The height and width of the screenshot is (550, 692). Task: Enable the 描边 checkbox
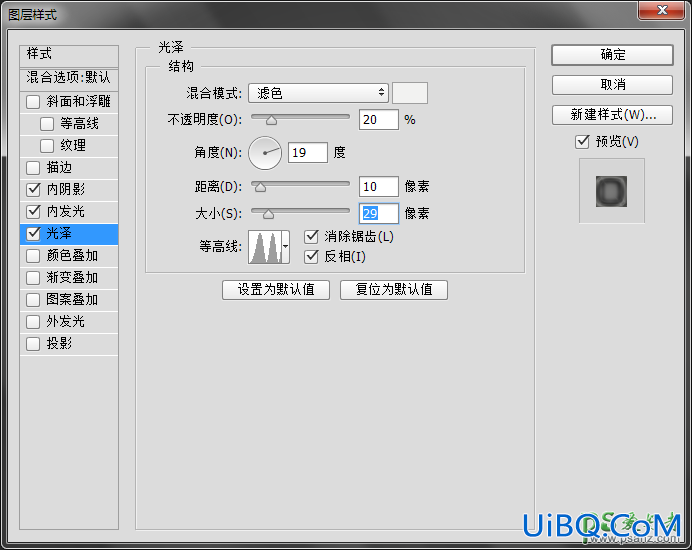click(33, 168)
